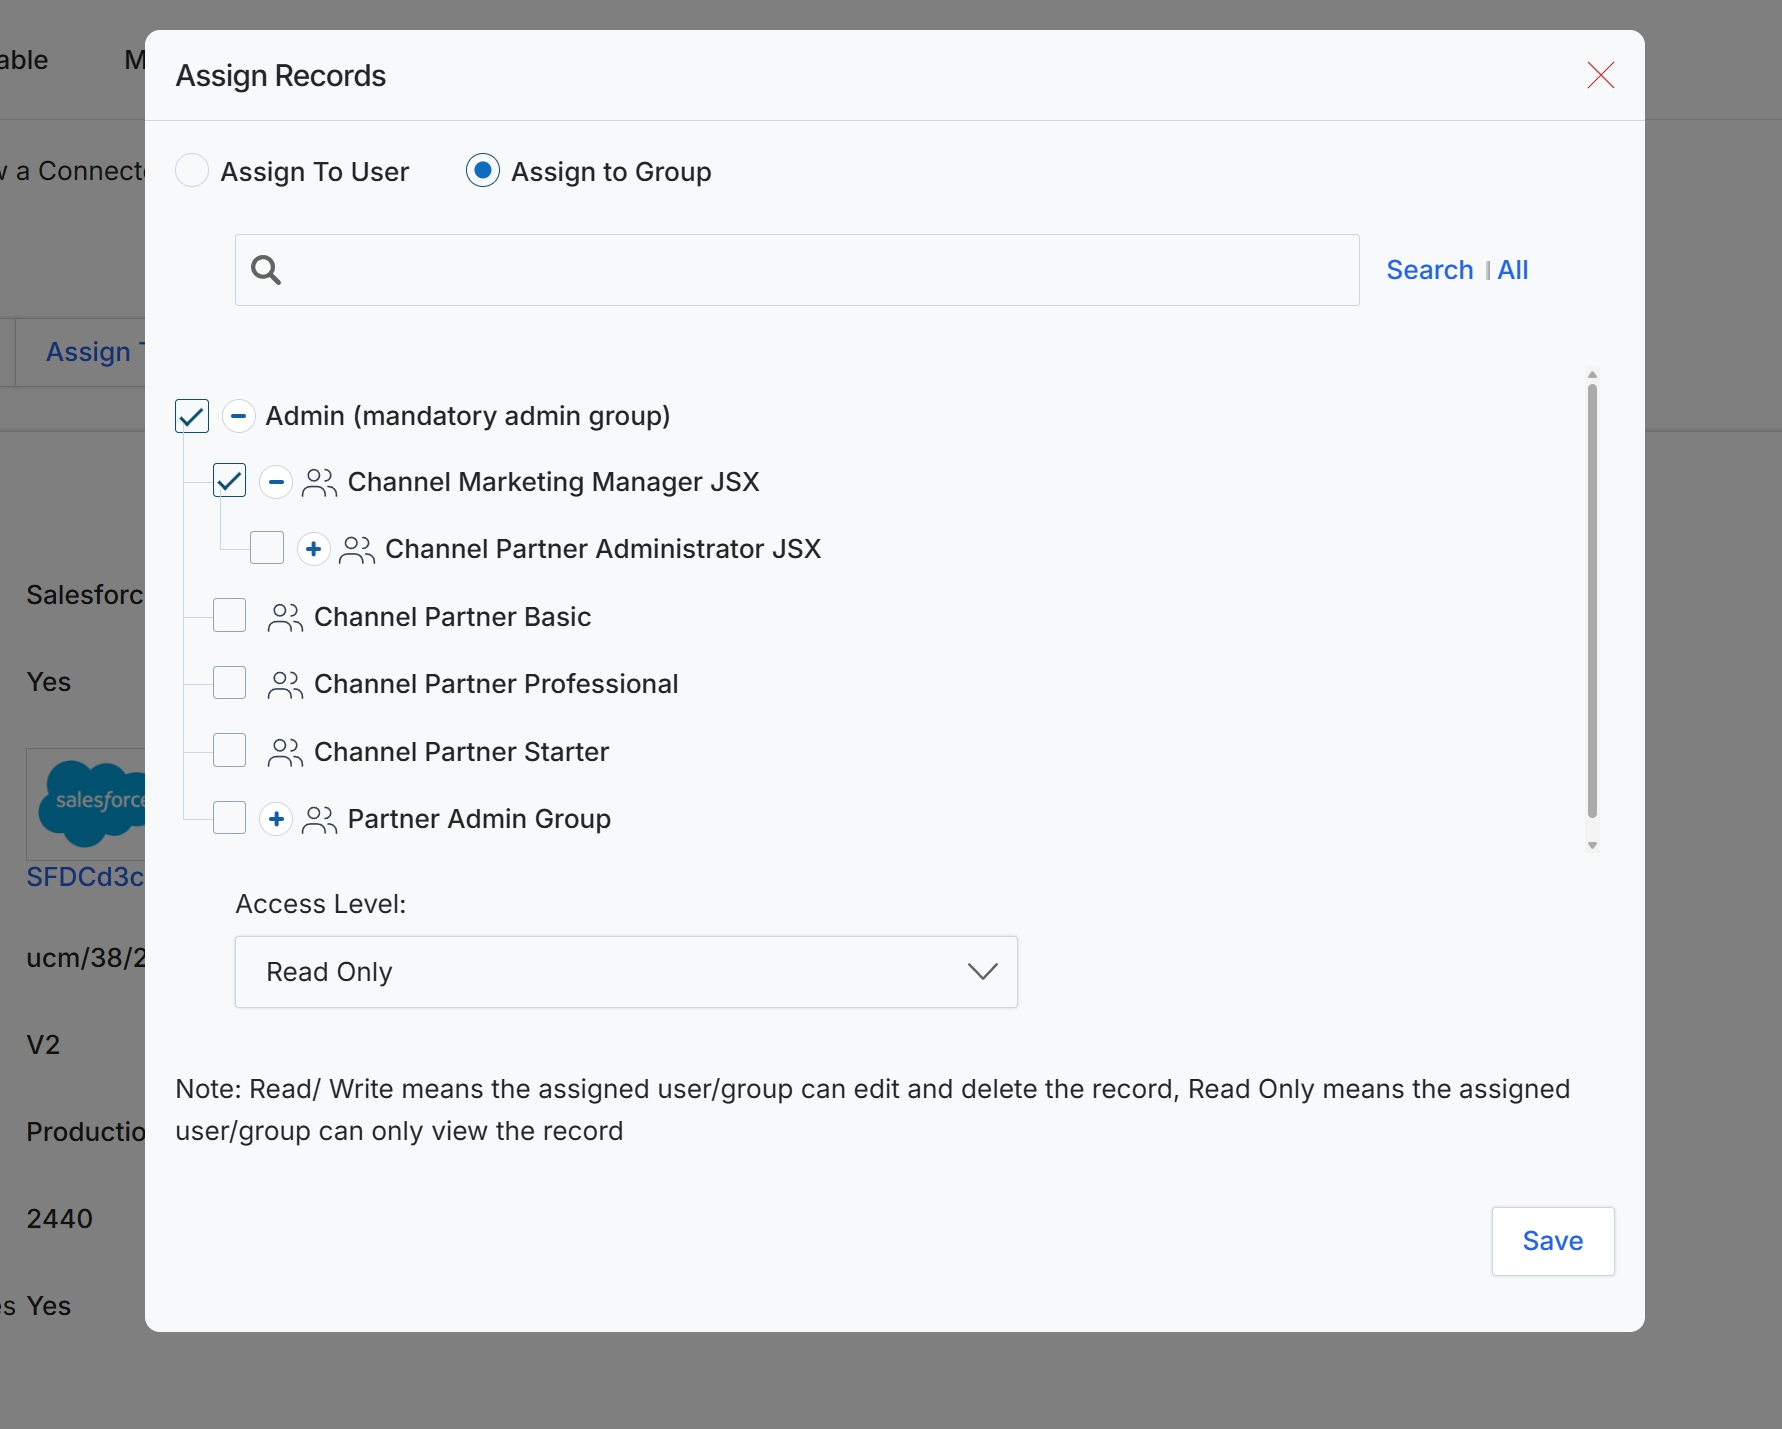Click the group icon of Channel Partner Starter
Screen dimensions: 1782x1429
[x=285, y=752]
